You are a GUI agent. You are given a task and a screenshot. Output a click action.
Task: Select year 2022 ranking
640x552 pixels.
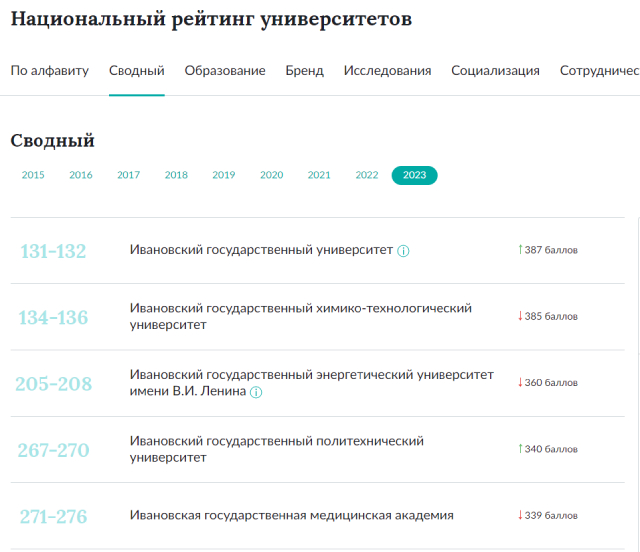click(367, 175)
